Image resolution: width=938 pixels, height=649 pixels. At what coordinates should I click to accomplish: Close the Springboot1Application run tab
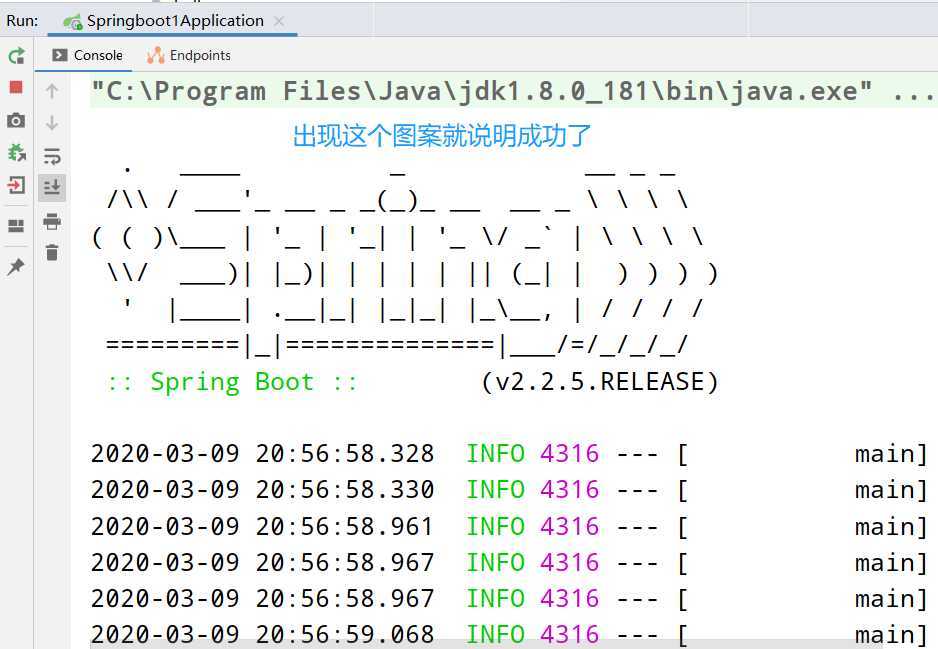[x=279, y=21]
